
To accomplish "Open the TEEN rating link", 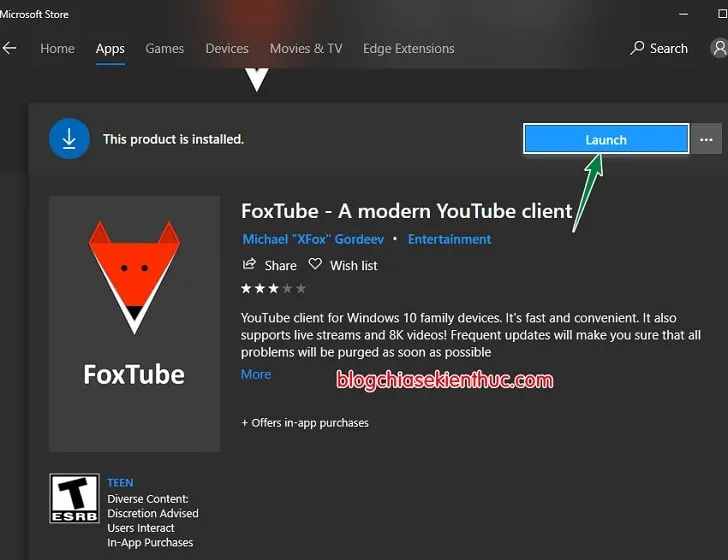I will click(x=120, y=483).
